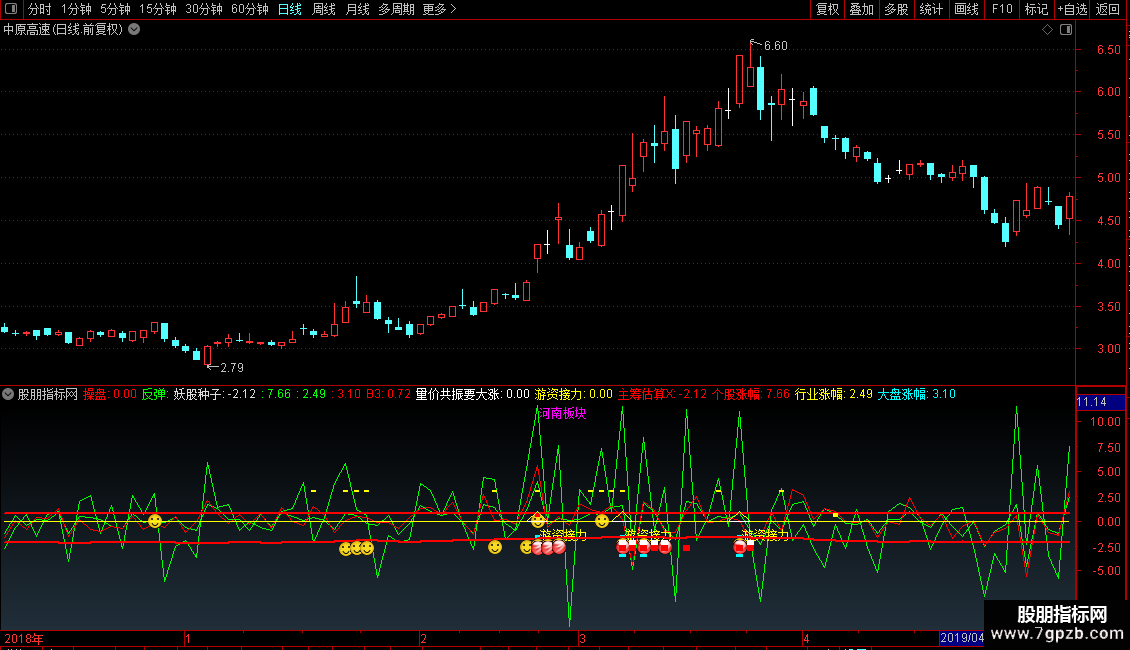Click the 妖股种子 indicator label
Viewport: 1130px width, 650px height.
pos(199,394)
